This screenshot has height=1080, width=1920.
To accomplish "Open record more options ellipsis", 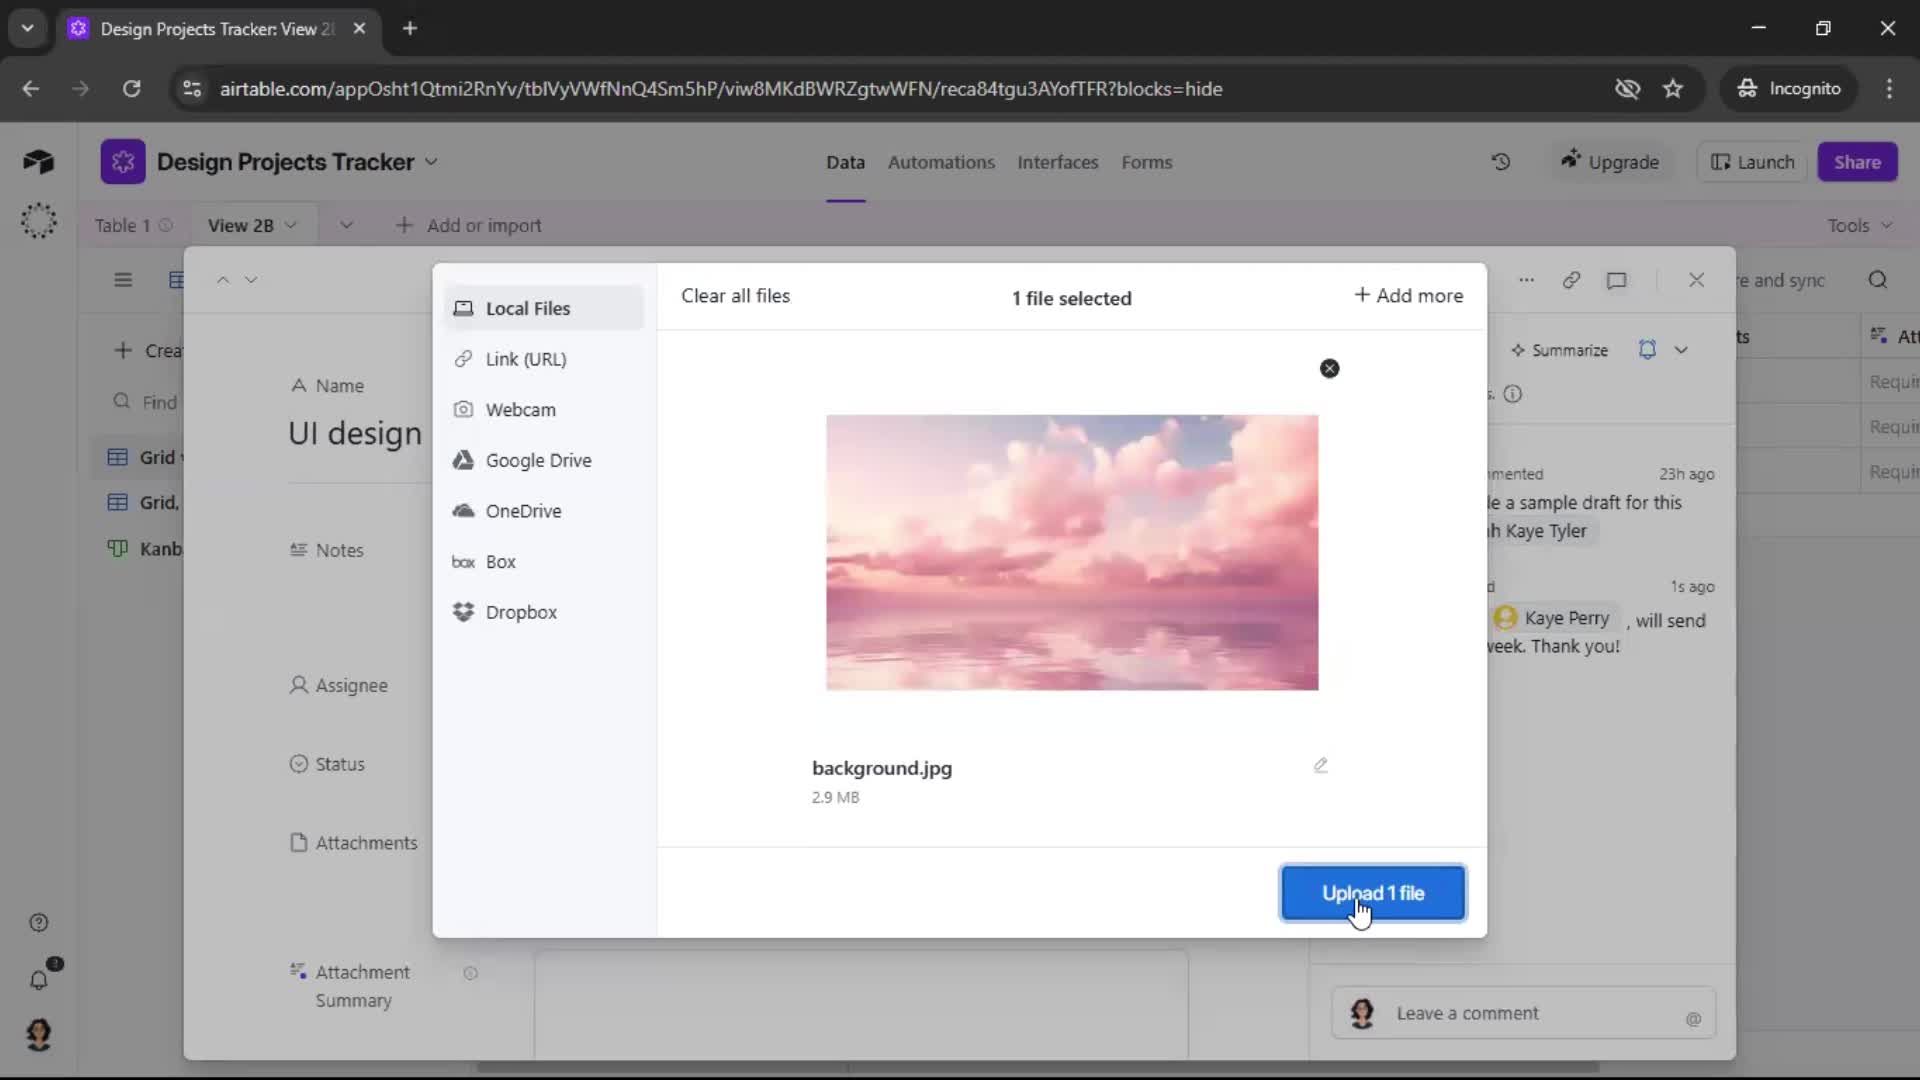I will 1526,280.
